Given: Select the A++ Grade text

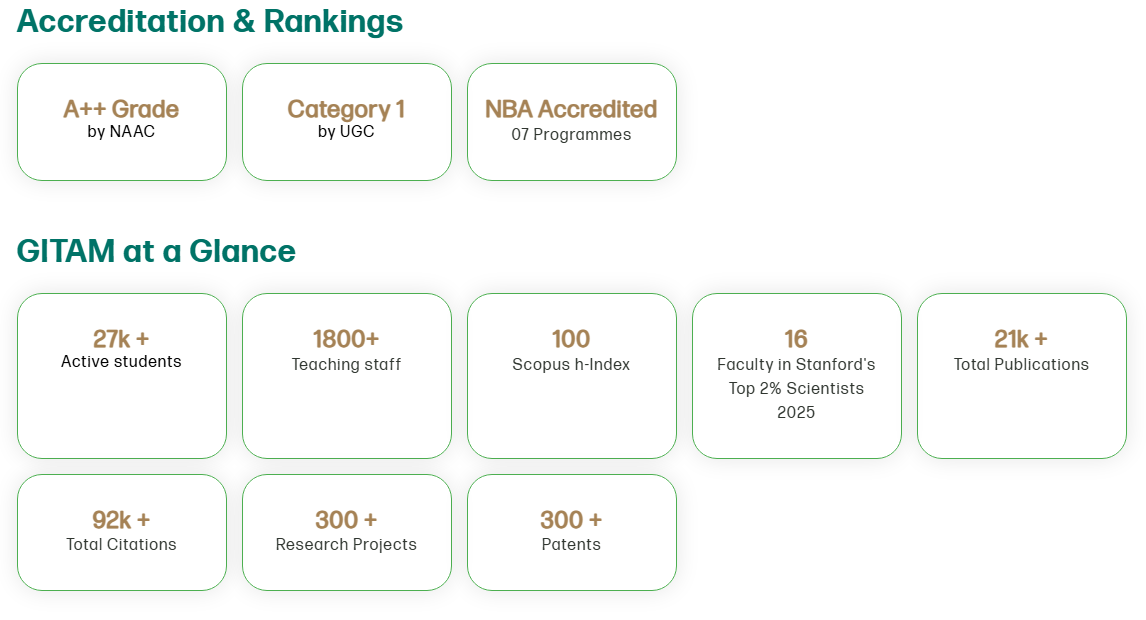Looking at the screenshot, I should 121,109.
